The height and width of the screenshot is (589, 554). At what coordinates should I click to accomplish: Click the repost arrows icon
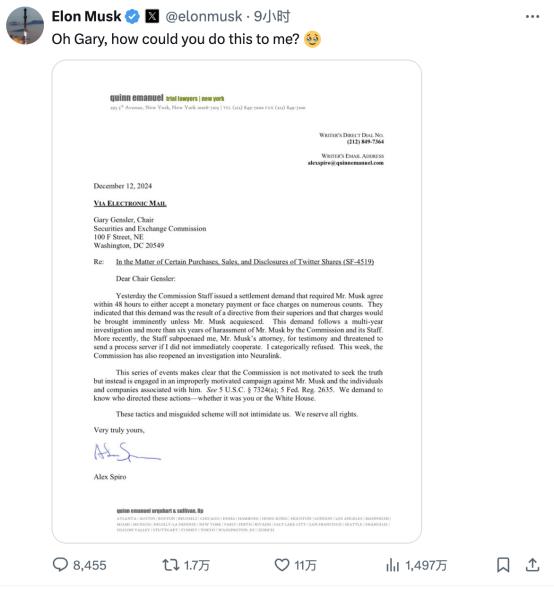[x=171, y=565]
